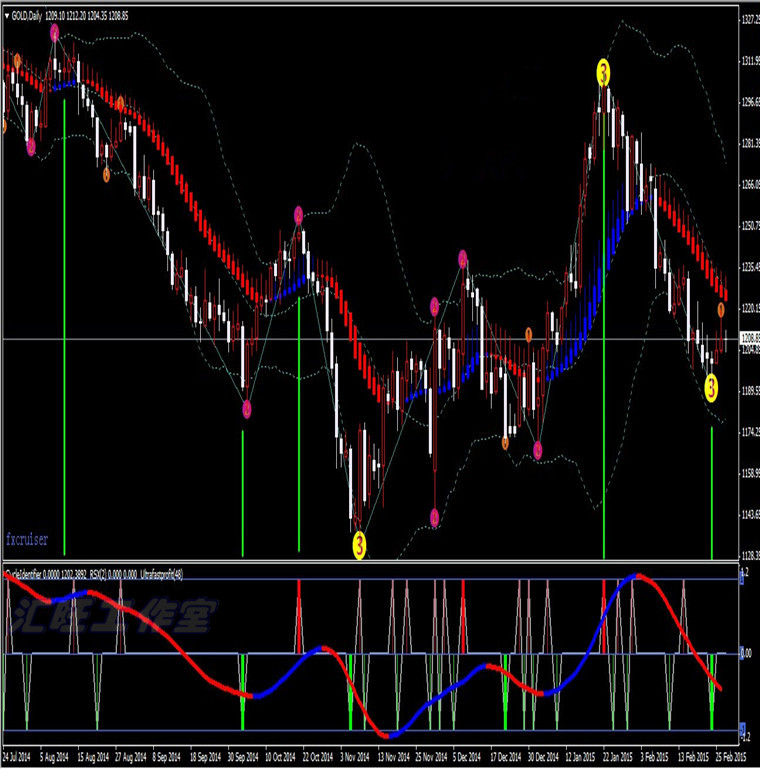Image resolution: width=760 pixels, height=770 pixels.
Task: Select the yellow 3 marker at November 2014 low
Action: 359,543
